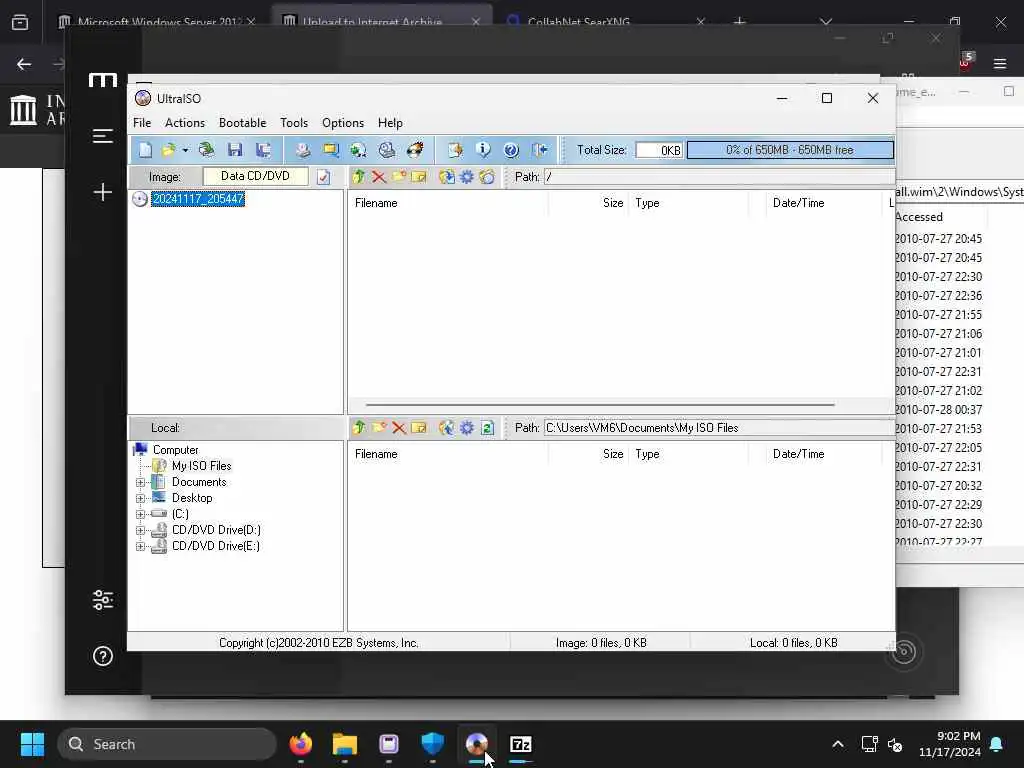Click Extract icon in Image pane toolbar
Viewport: 1024px width, 768px height.
[x=447, y=177]
